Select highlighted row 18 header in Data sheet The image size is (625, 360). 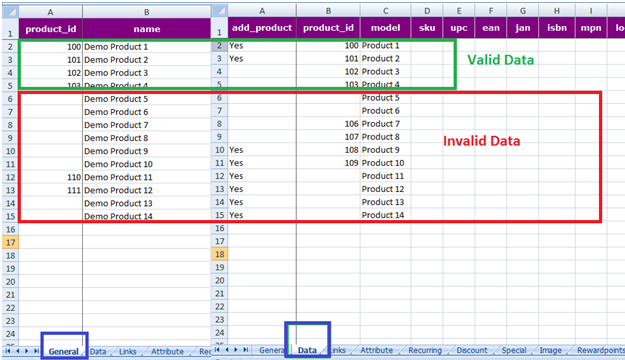click(x=220, y=254)
